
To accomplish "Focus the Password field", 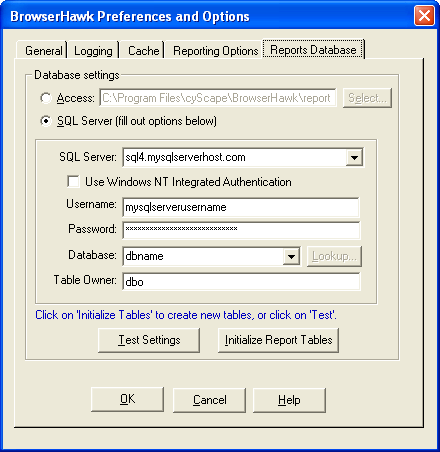I will click(241, 230).
